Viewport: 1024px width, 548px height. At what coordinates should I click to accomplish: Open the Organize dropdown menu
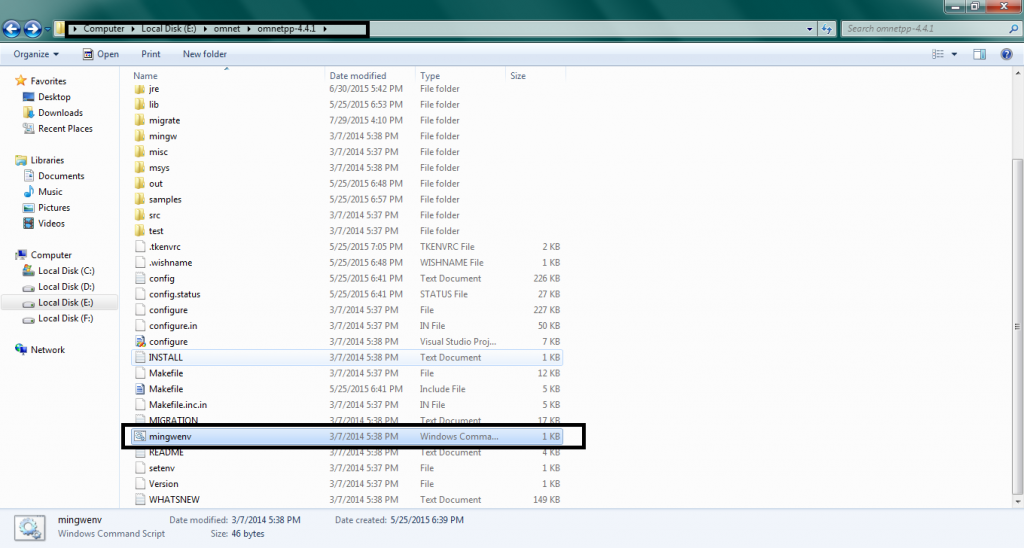point(36,54)
